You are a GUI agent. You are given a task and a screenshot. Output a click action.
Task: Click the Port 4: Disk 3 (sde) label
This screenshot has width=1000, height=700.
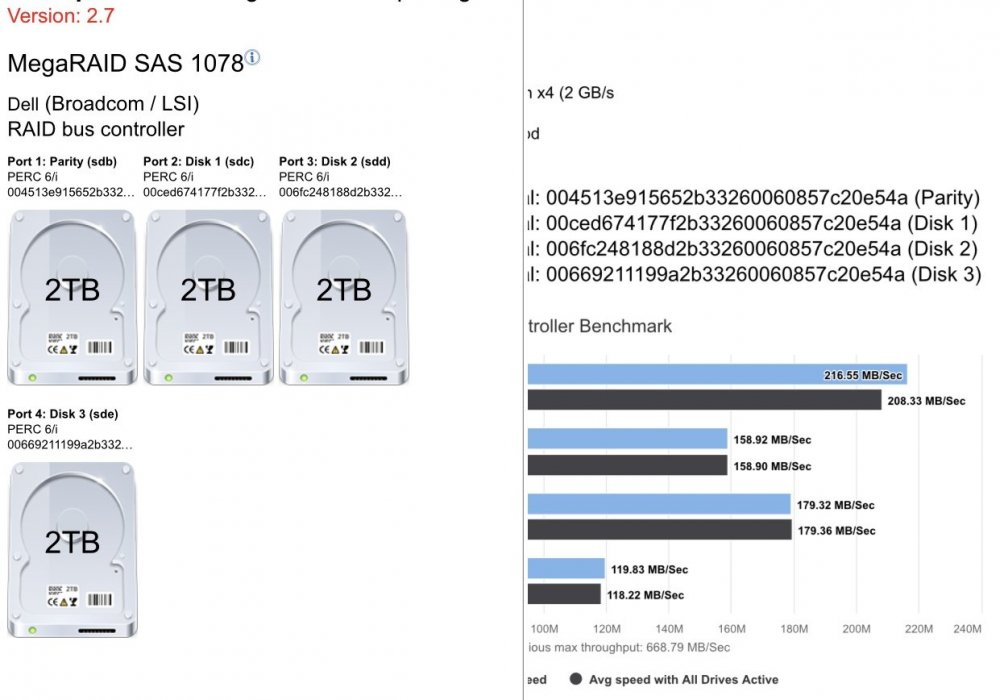point(62,414)
